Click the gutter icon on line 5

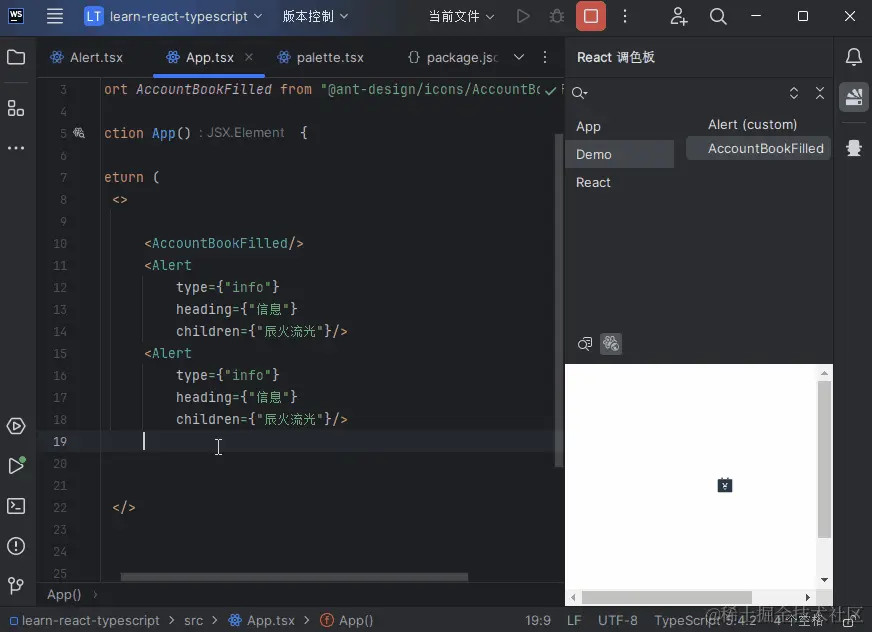[x=79, y=133]
